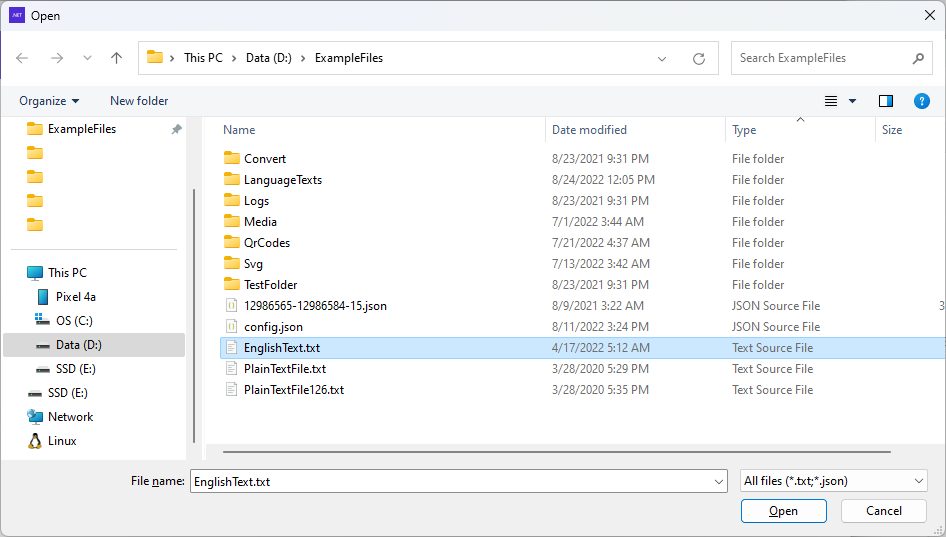The width and height of the screenshot is (946, 537).
Task: Unpin ExampleFiles using the pin icon
Action: click(176, 129)
